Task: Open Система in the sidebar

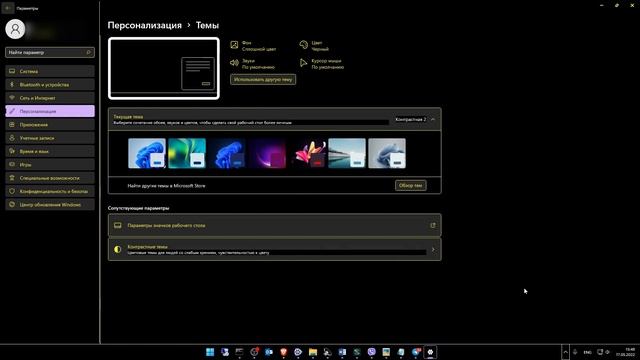Action: pos(50,71)
